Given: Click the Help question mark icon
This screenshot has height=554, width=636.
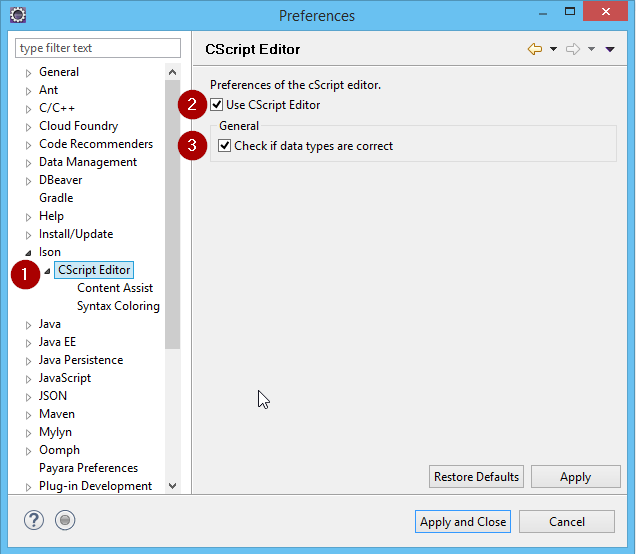Looking at the screenshot, I should point(32,521).
